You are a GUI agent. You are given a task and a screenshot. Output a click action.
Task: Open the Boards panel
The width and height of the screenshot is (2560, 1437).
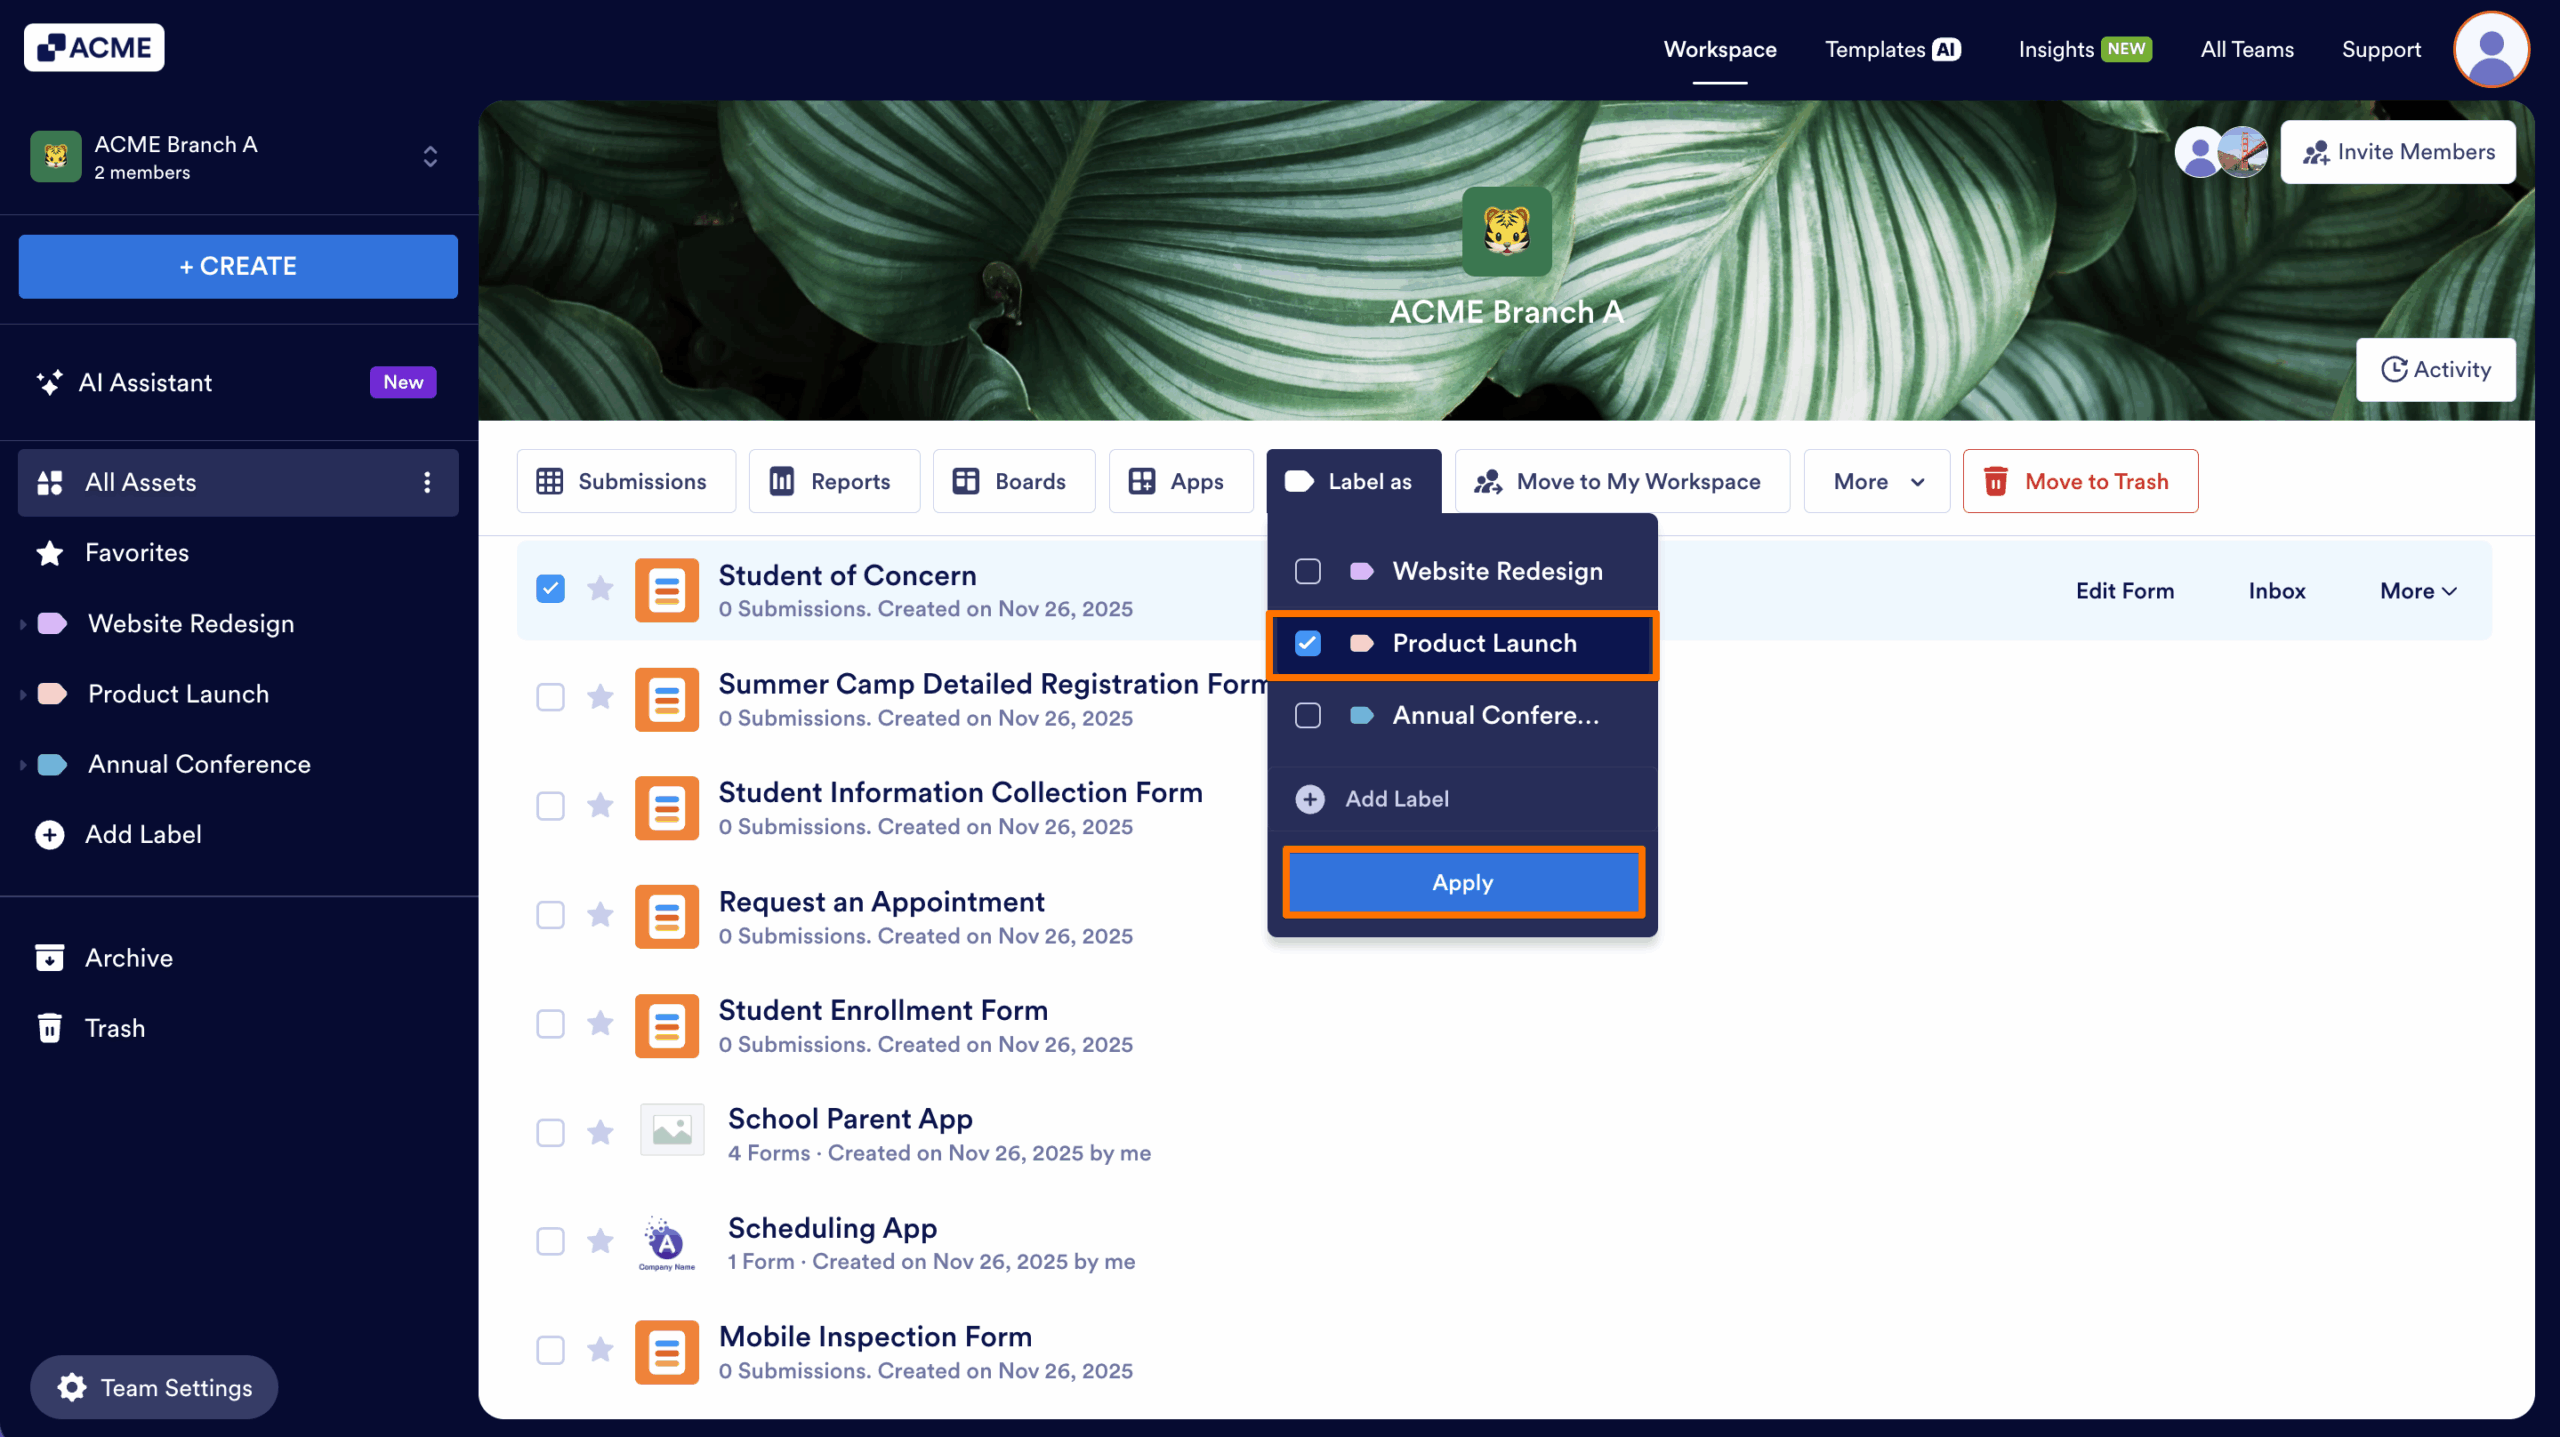(1012, 481)
